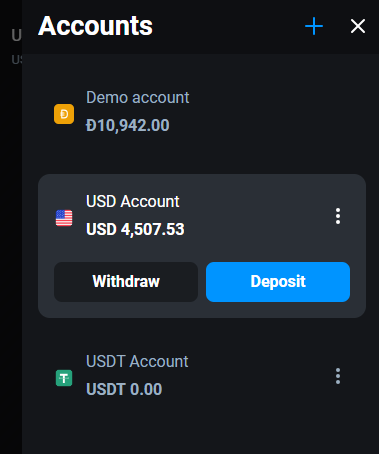
Task: Click the USDT 0.00 balance
Action: pos(124,389)
